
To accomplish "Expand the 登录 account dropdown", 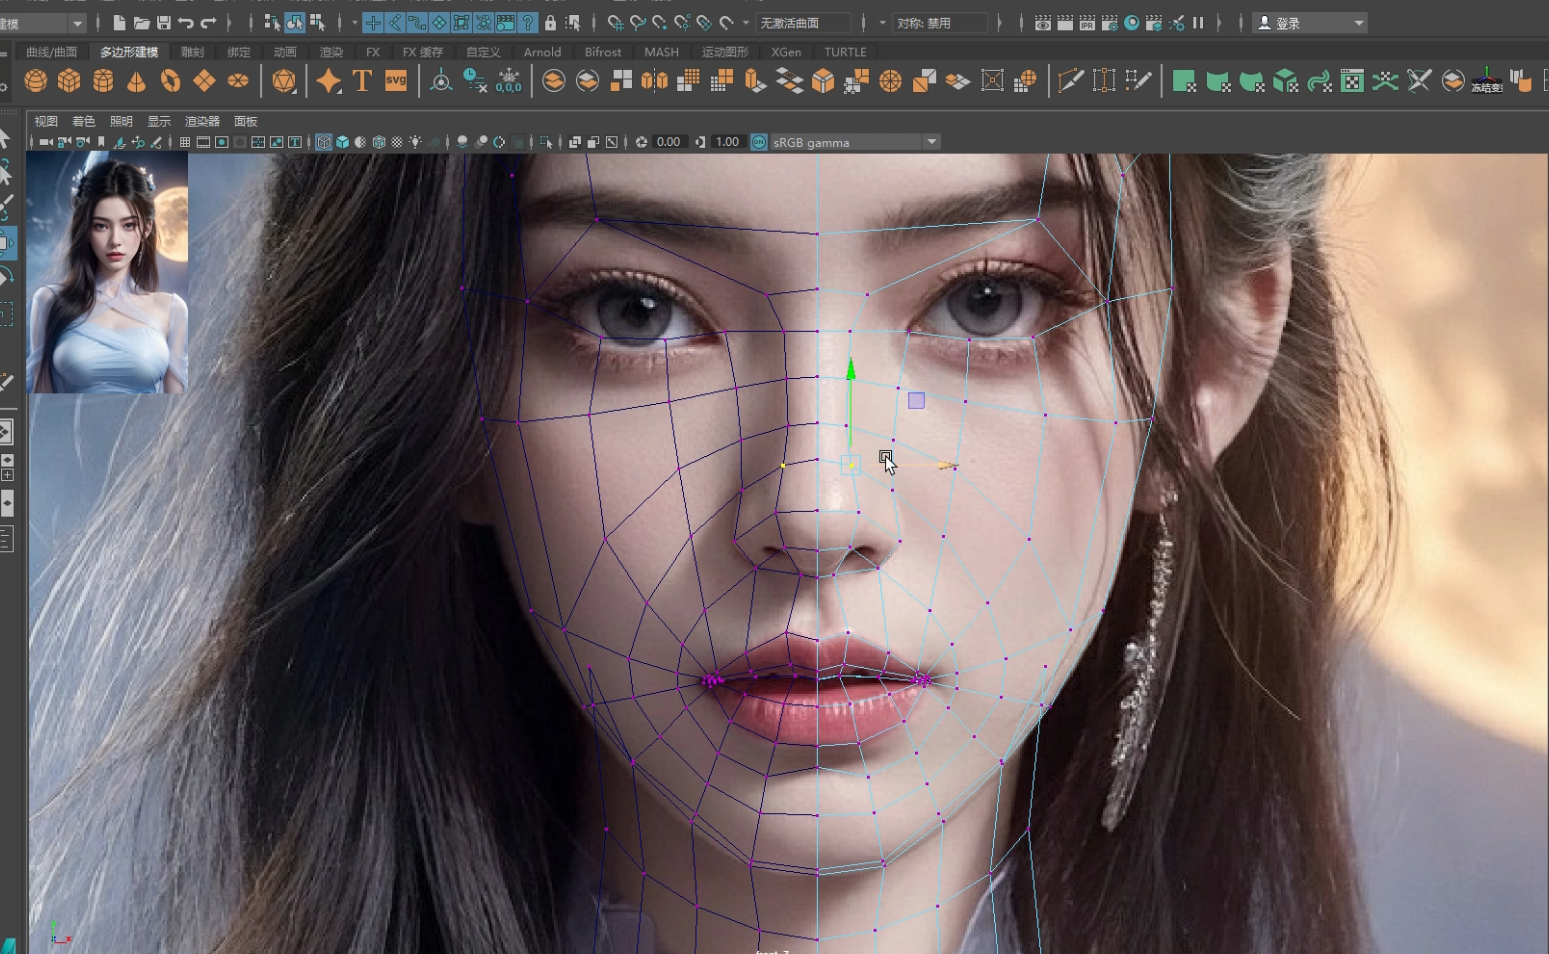I will tap(1310, 22).
